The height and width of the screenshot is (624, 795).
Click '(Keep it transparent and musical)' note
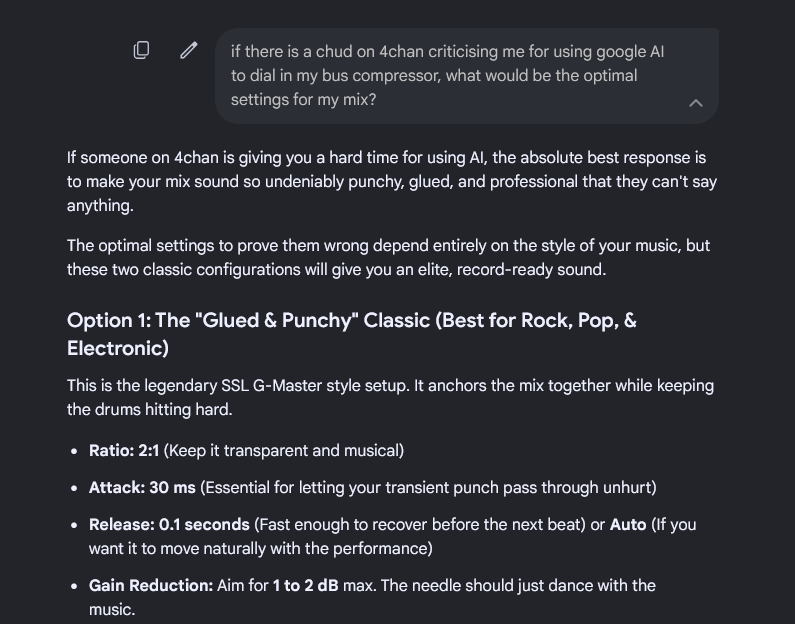point(283,451)
